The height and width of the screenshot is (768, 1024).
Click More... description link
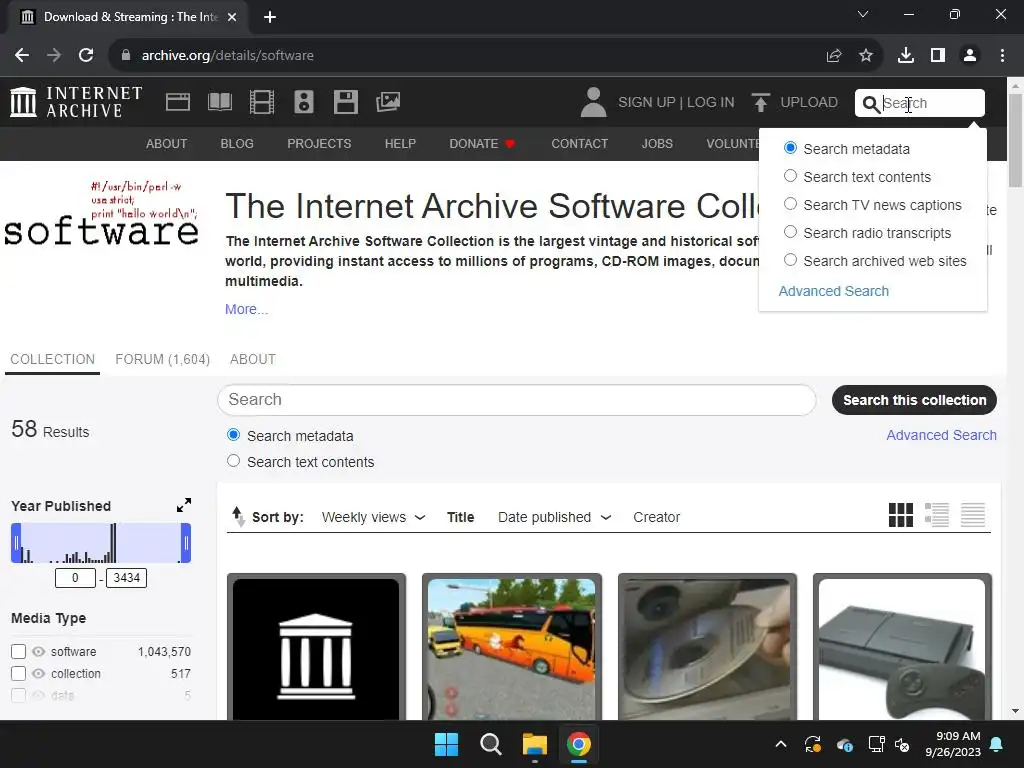point(246,310)
